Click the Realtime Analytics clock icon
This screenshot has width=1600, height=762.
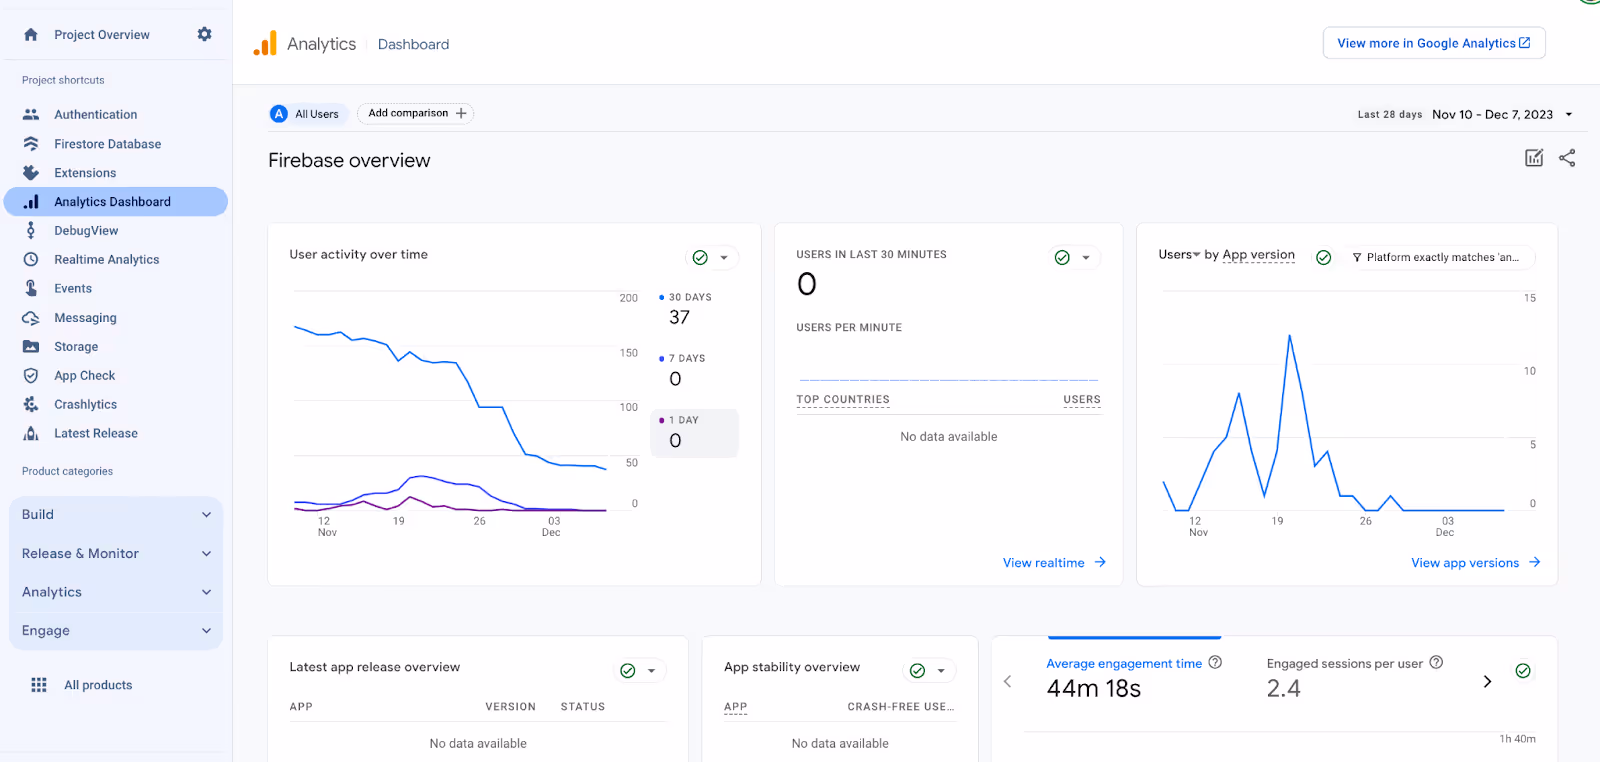pos(31,259)
